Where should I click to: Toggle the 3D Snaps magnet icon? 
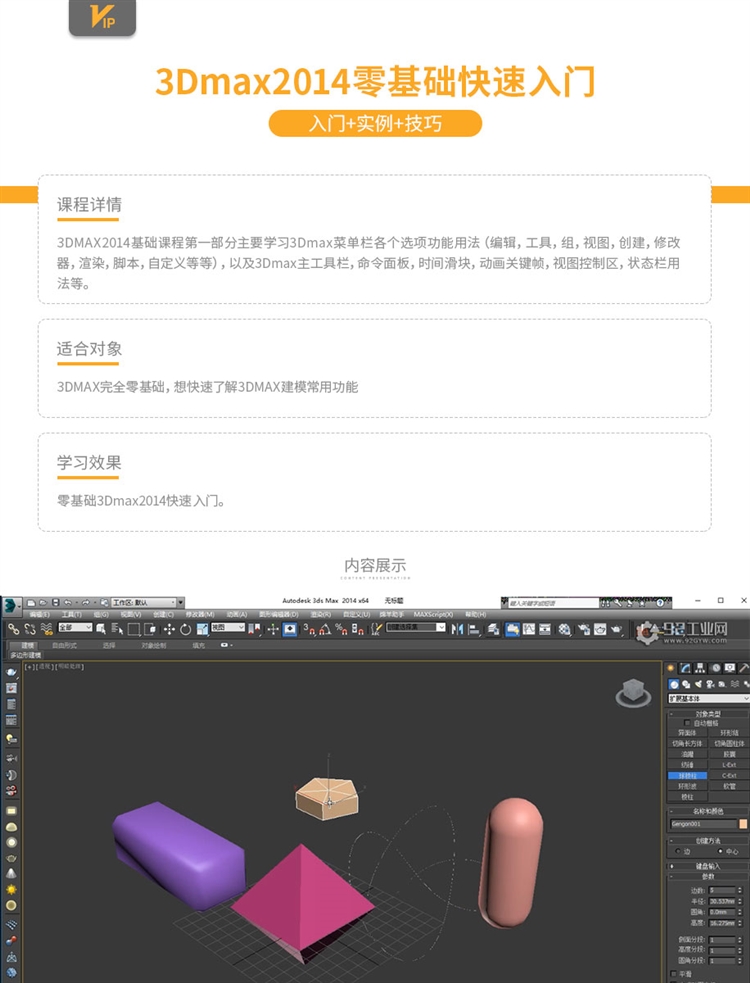(310, 629)
